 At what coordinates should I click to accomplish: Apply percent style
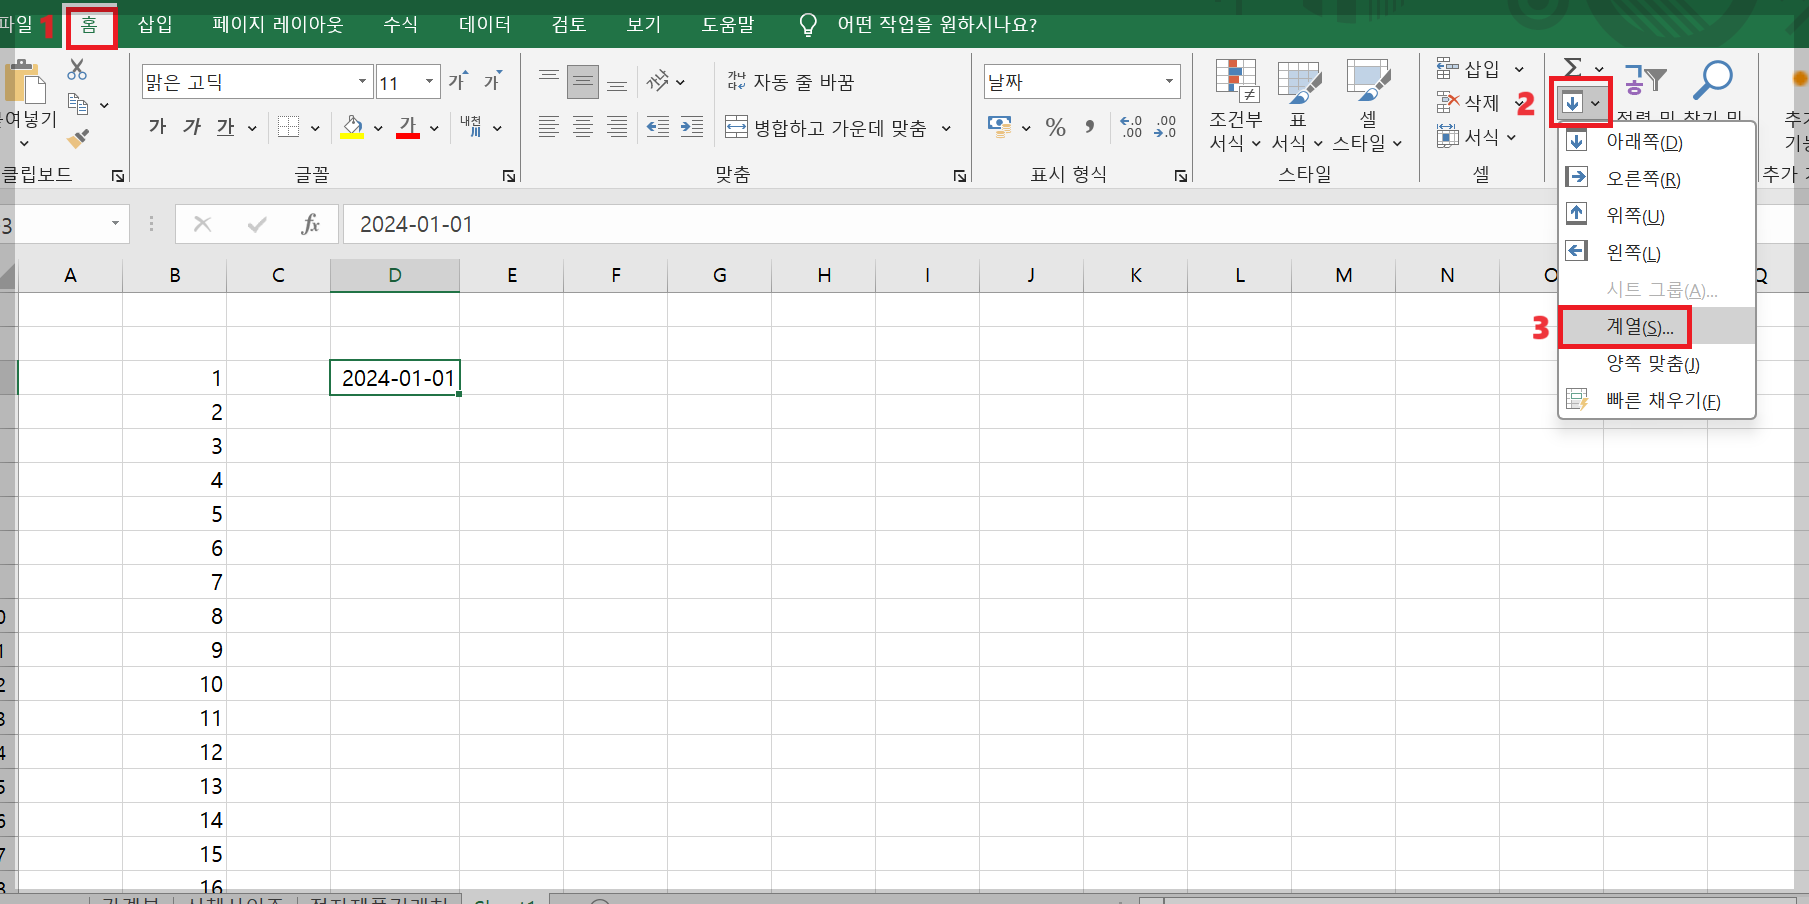point(1056,127)
